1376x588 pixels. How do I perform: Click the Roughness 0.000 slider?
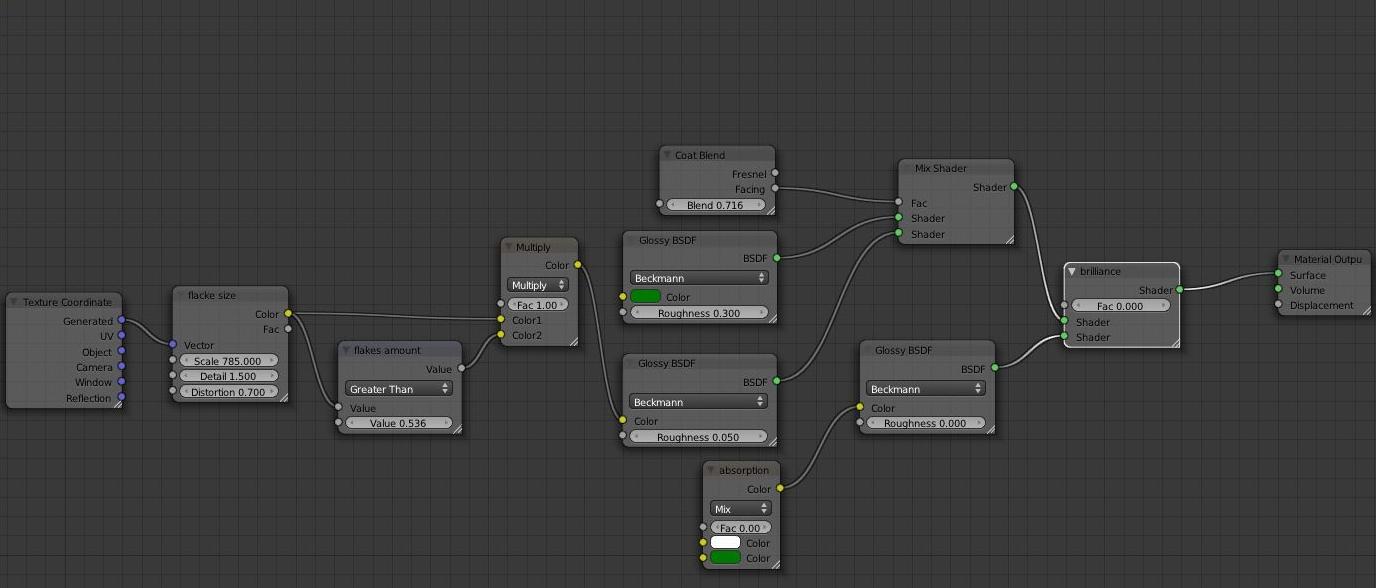click(926, 423)
